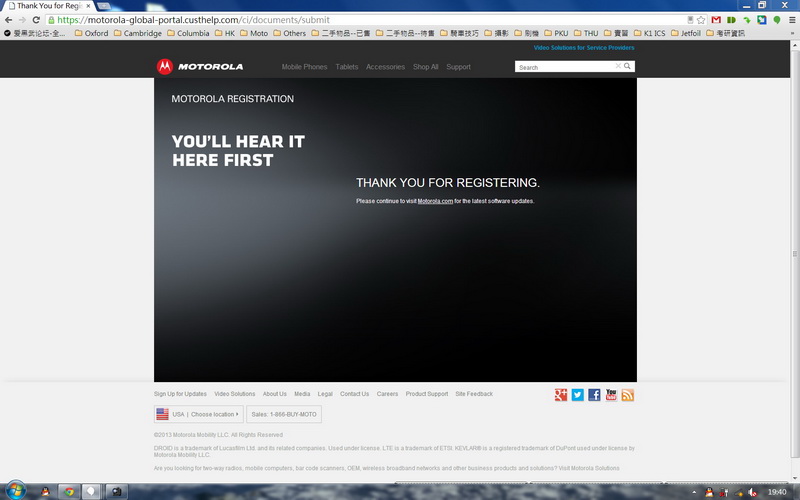Open Tablets nav menu
Image resolution: width=800 pixels, height=500 pixels.
346,67
